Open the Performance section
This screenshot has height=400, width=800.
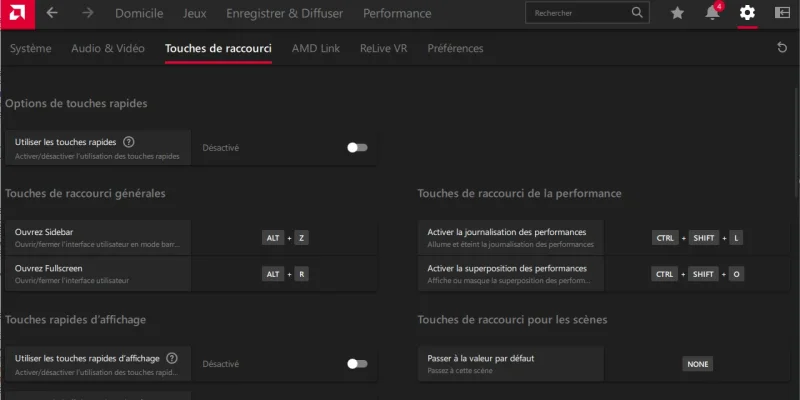(x=397, y=14)
